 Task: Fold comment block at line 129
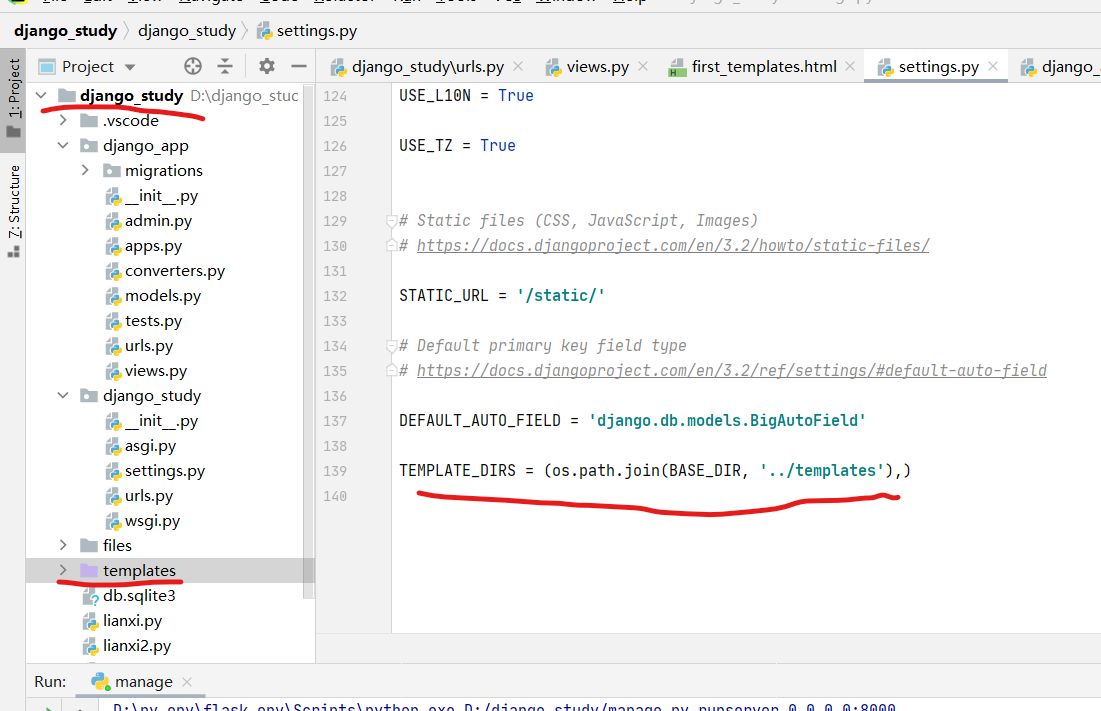(x=392, y=221)
